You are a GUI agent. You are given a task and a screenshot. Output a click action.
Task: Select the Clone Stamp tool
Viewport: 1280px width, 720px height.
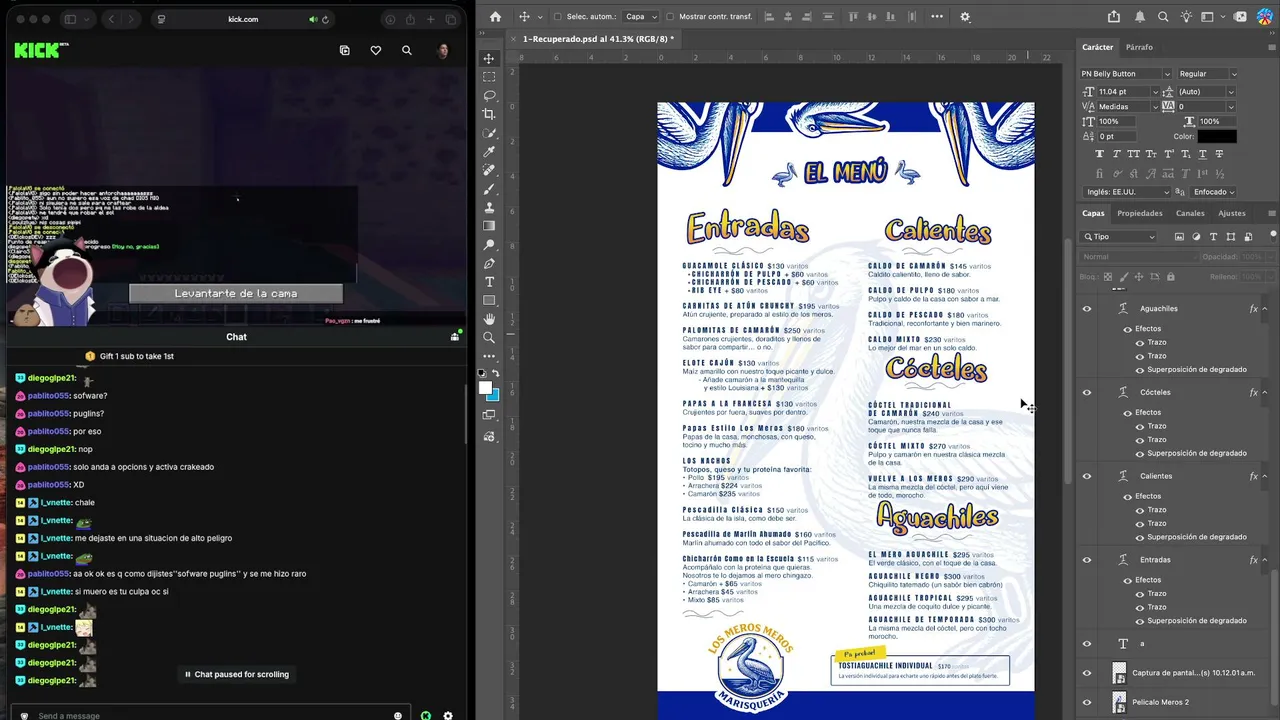[x=489, y=208]
